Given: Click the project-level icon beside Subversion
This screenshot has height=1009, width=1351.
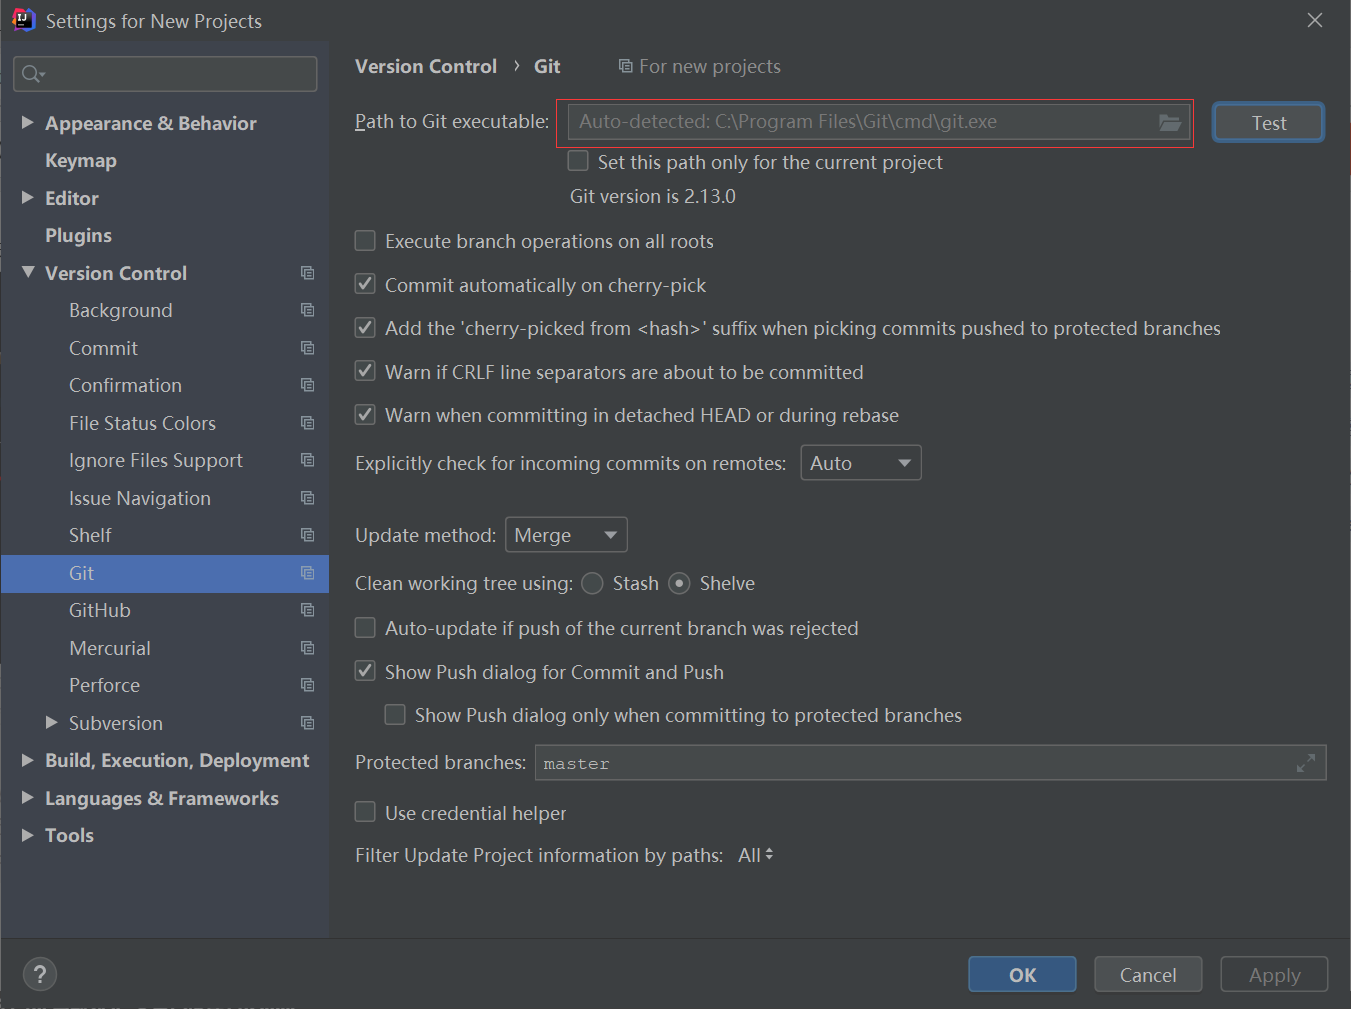Looking at the screenshot, I should coord(307,723).
